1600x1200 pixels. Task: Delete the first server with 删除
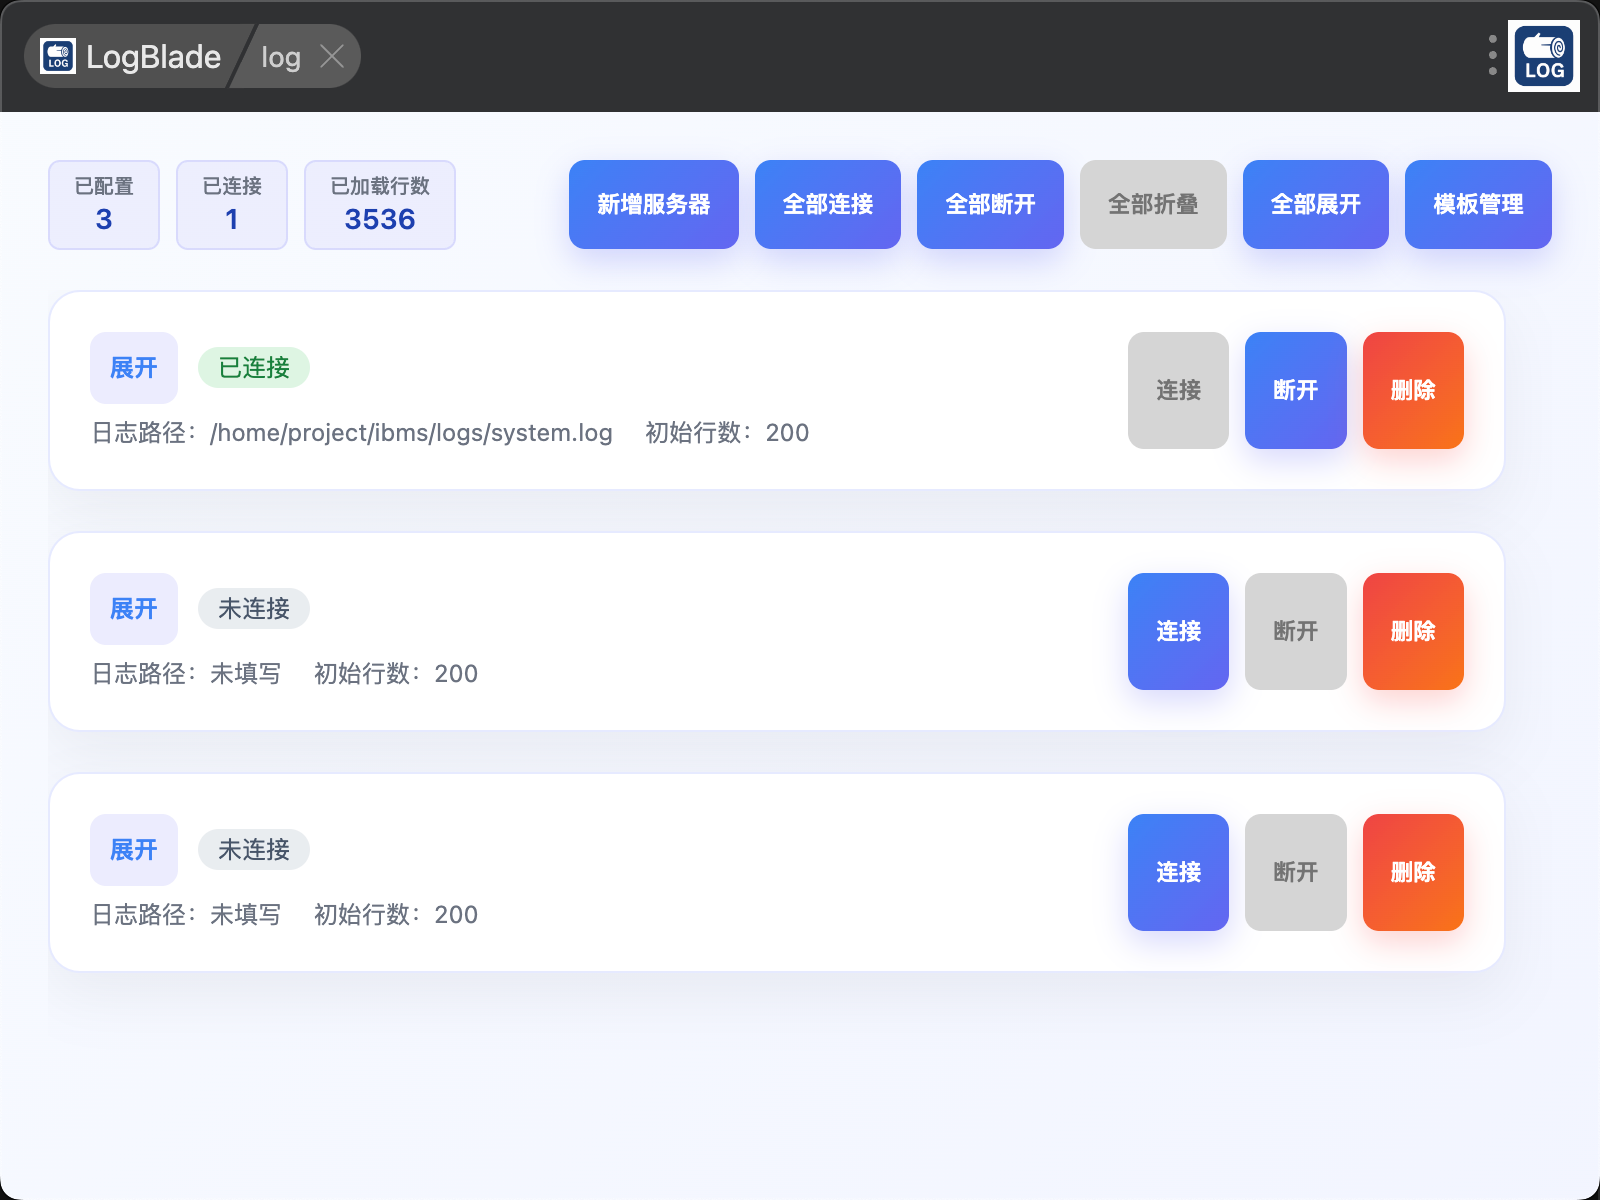point(1413,390)
